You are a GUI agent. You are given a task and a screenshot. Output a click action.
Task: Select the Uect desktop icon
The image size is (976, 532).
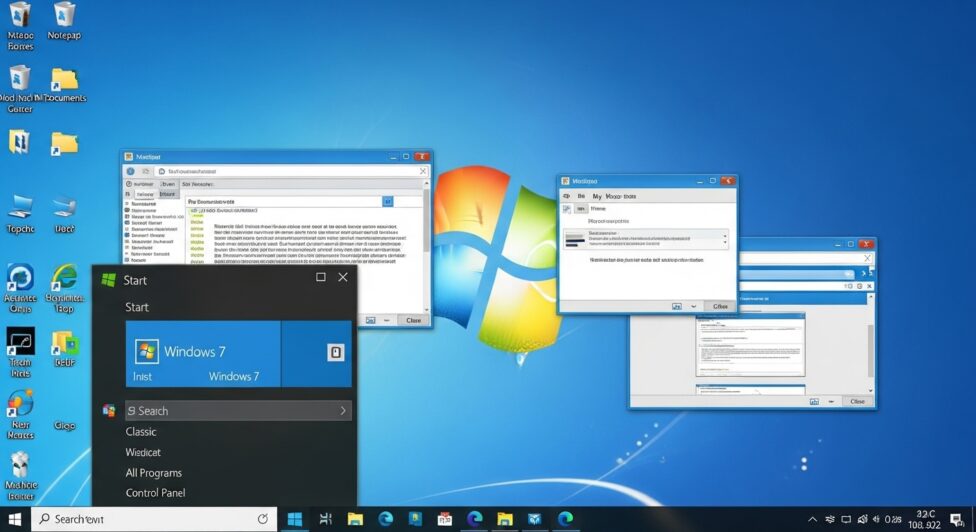pos(64,213)
